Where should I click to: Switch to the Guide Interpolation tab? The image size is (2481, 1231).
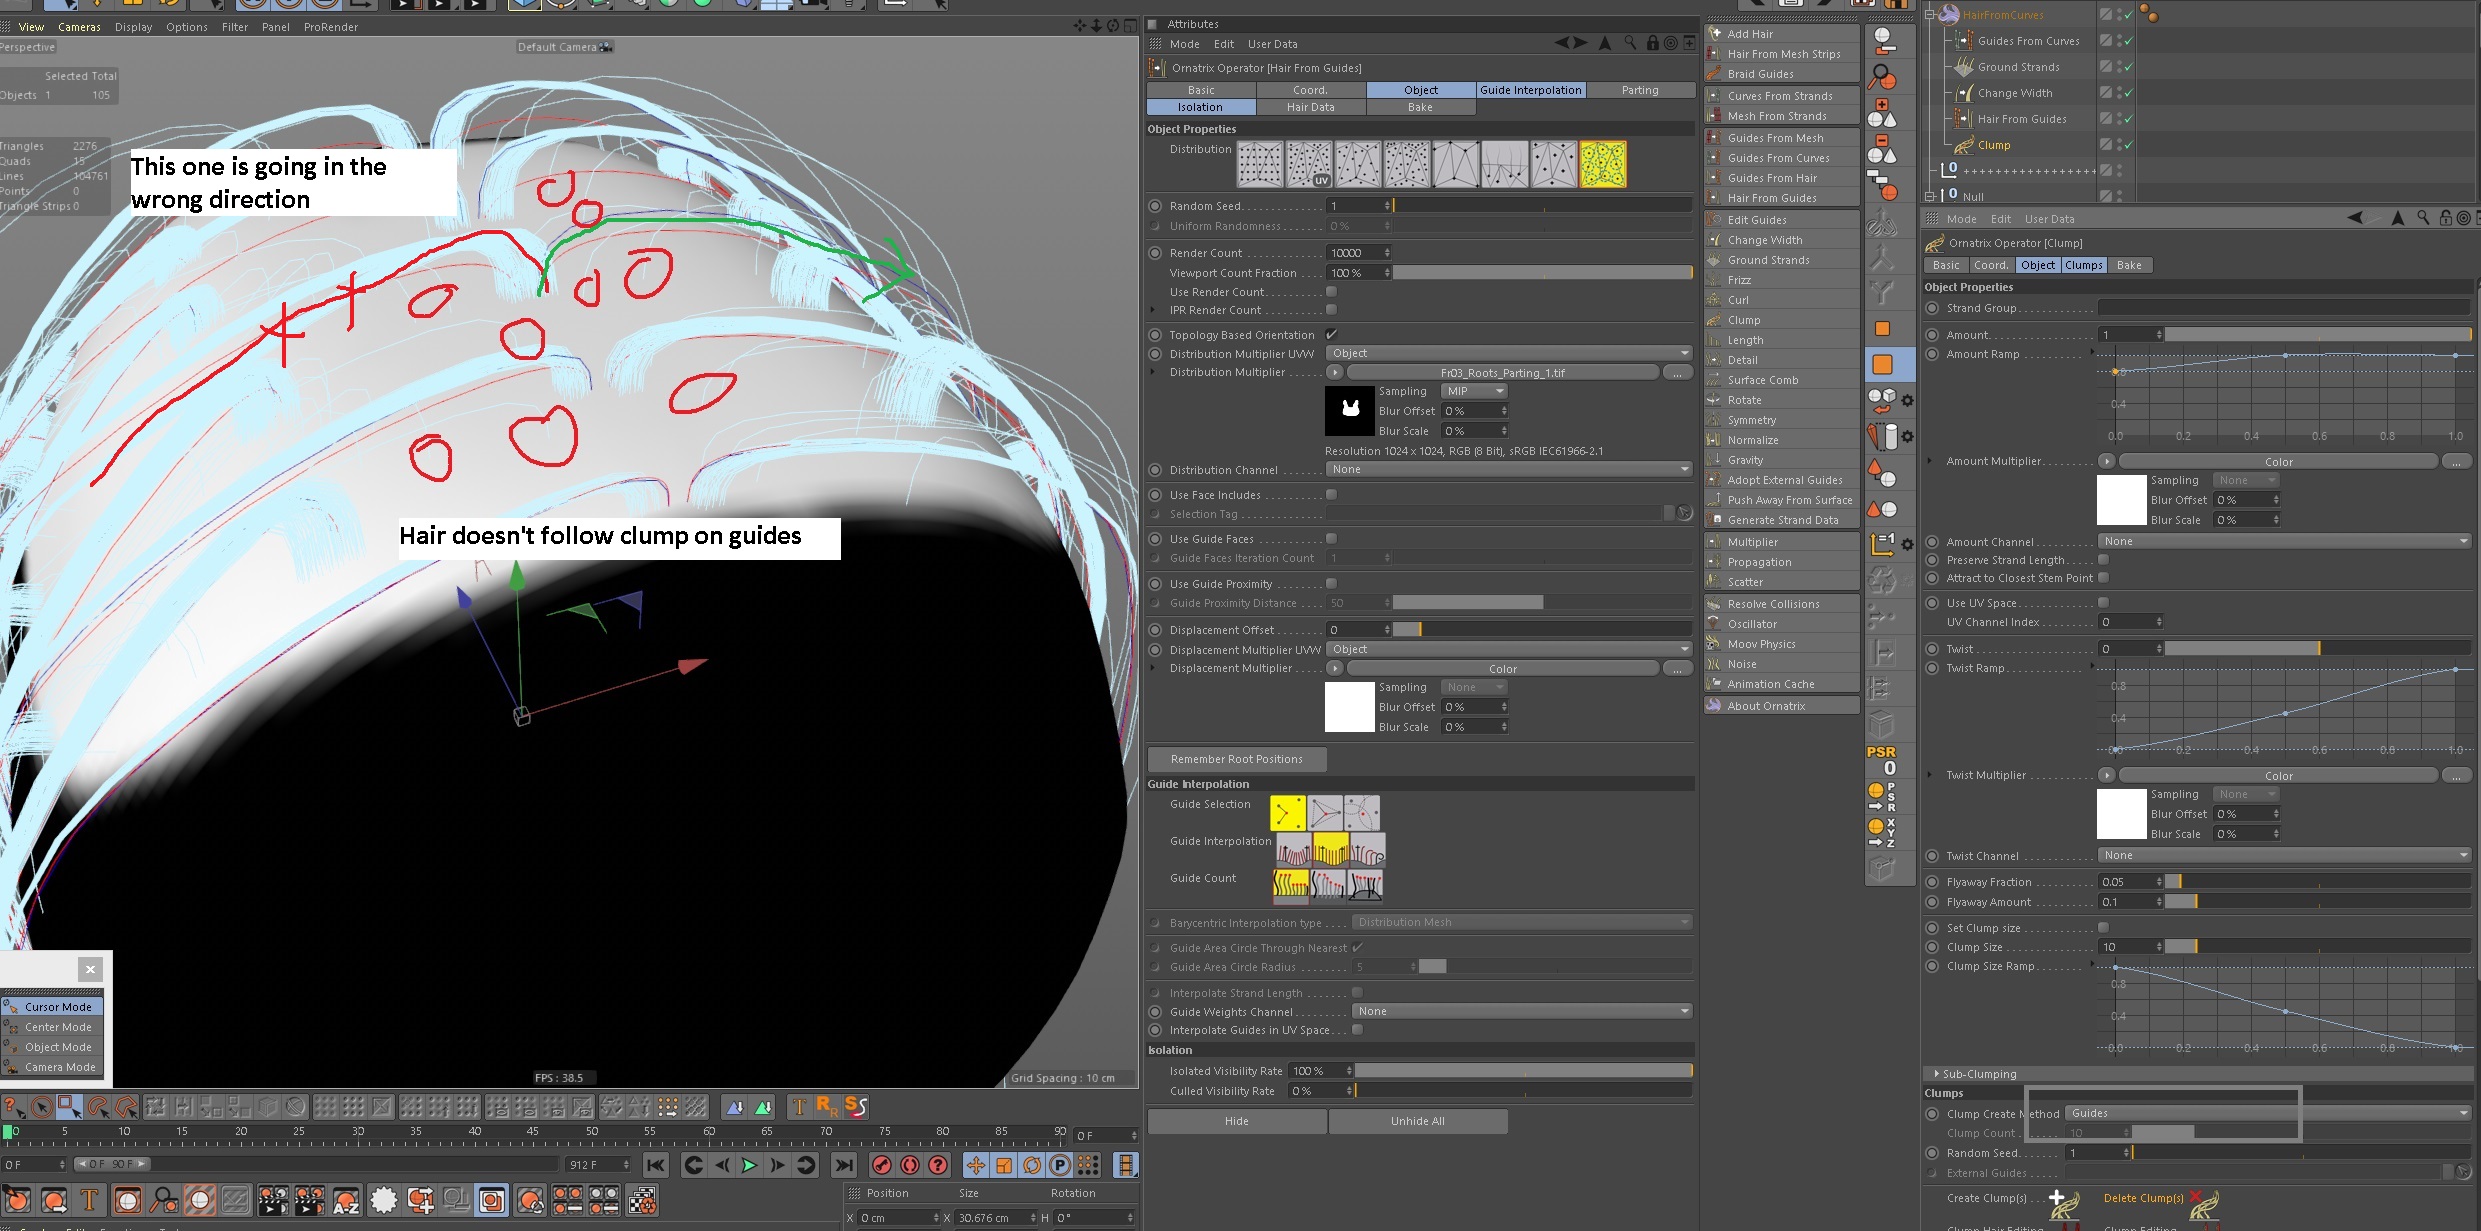[1530, 90]
